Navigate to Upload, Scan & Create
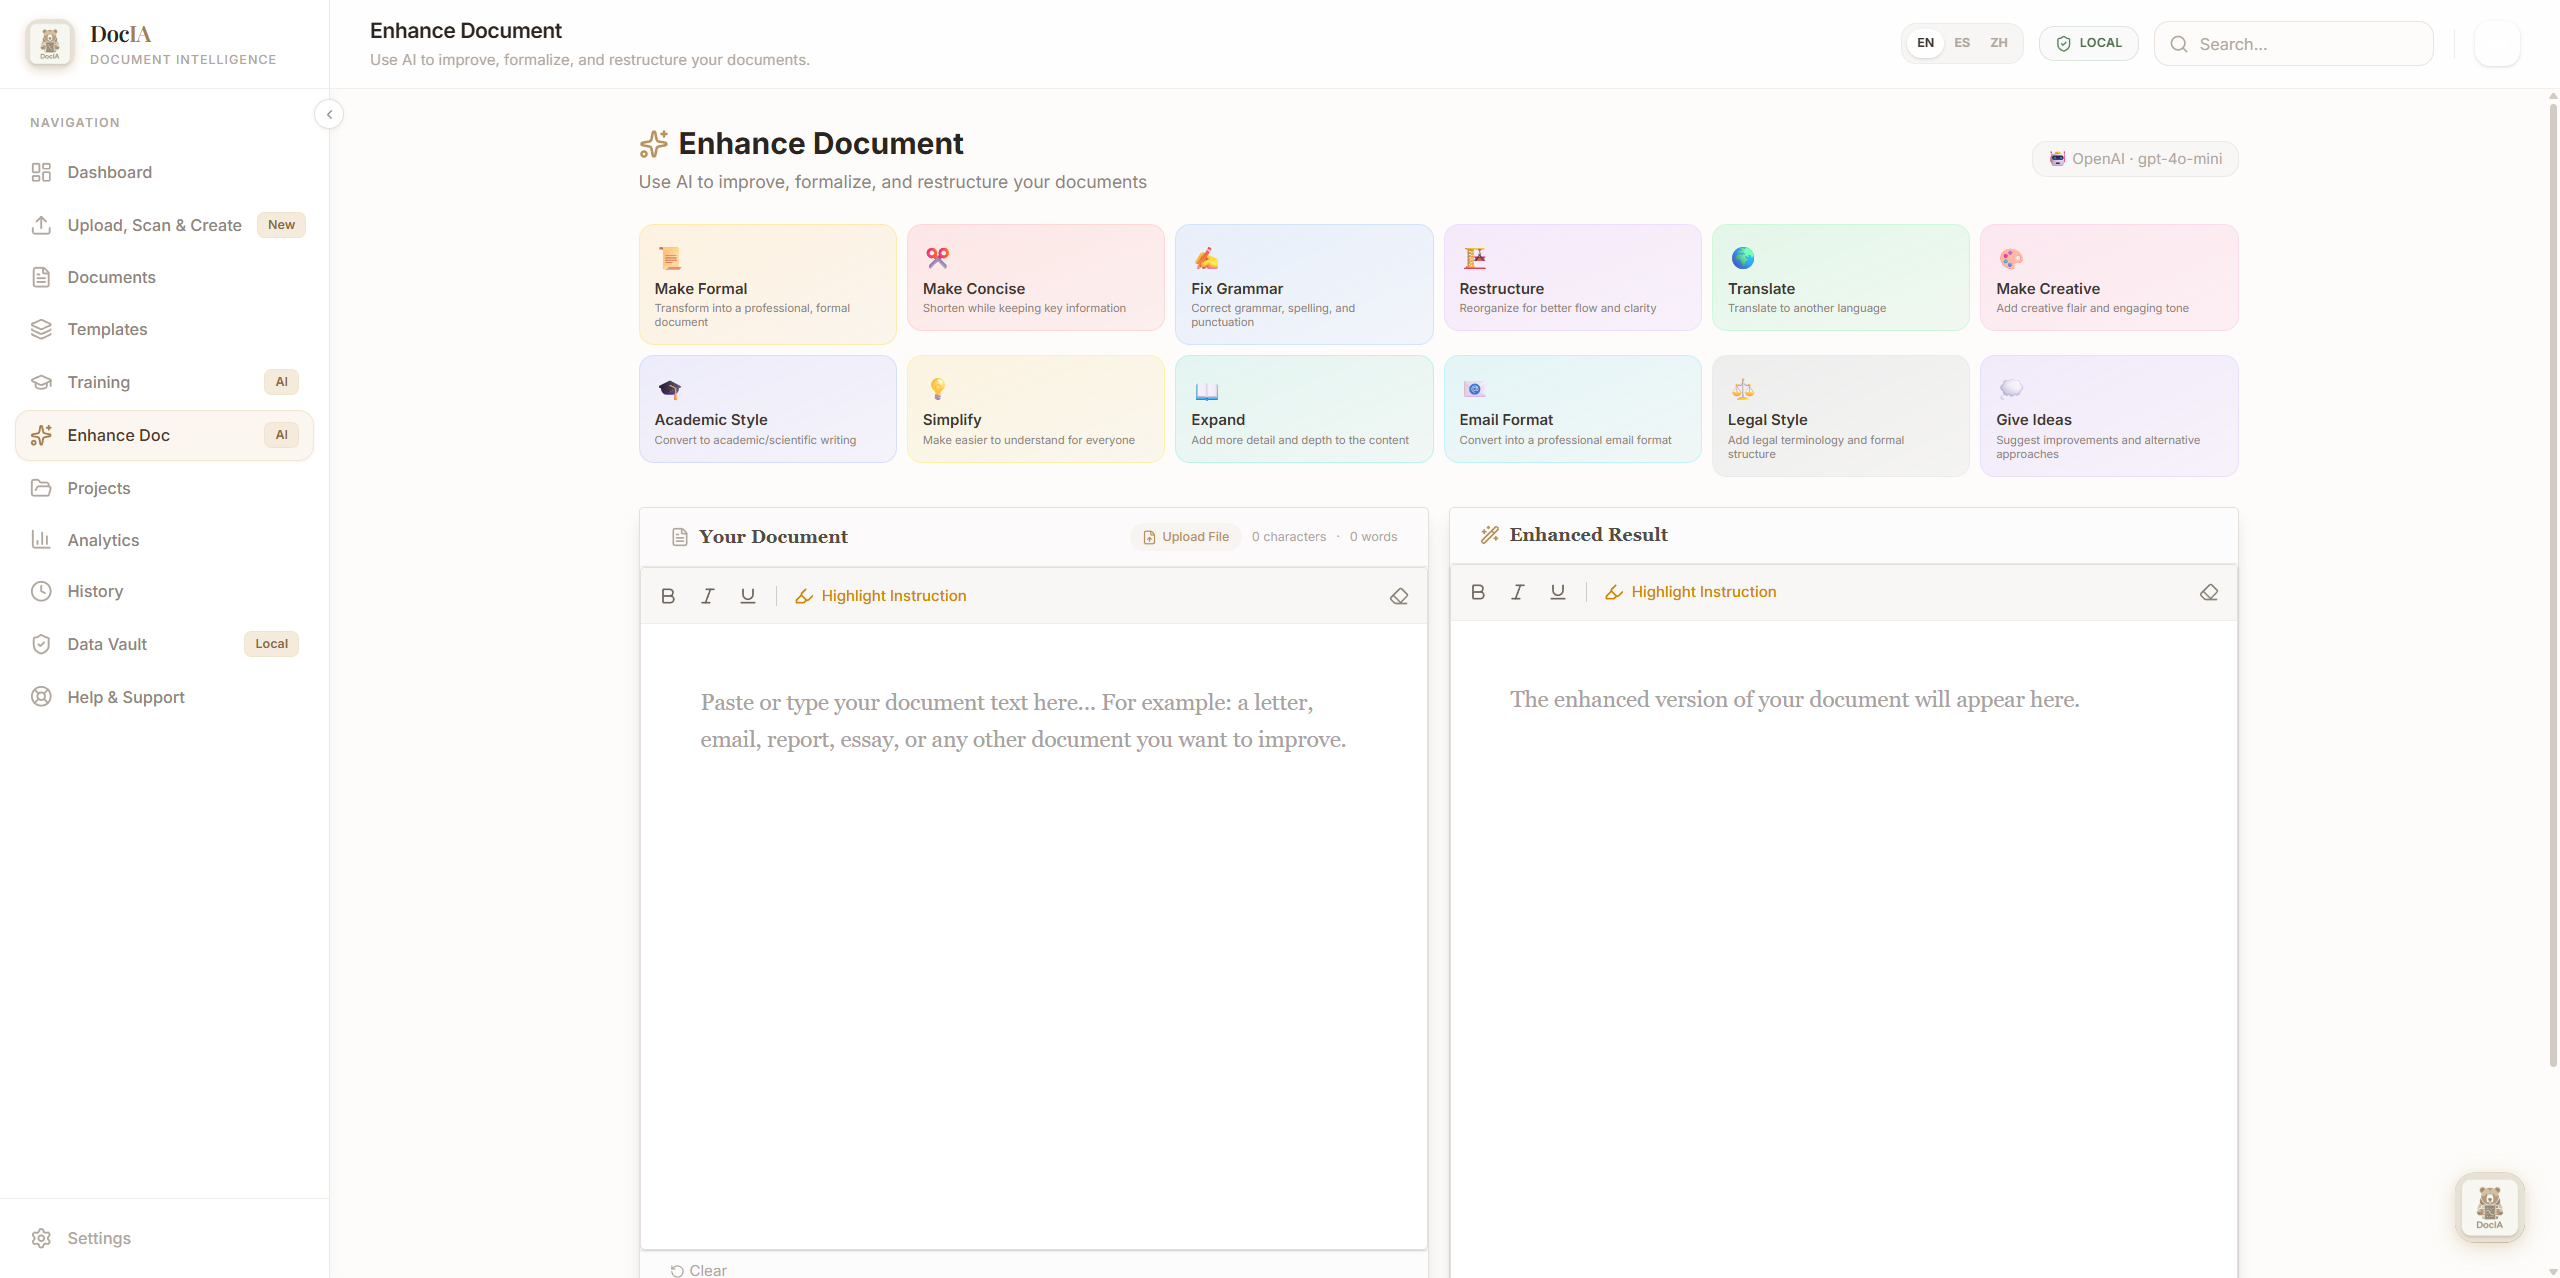This screenshot has height=1278, width=2560. tap(154, 225)
